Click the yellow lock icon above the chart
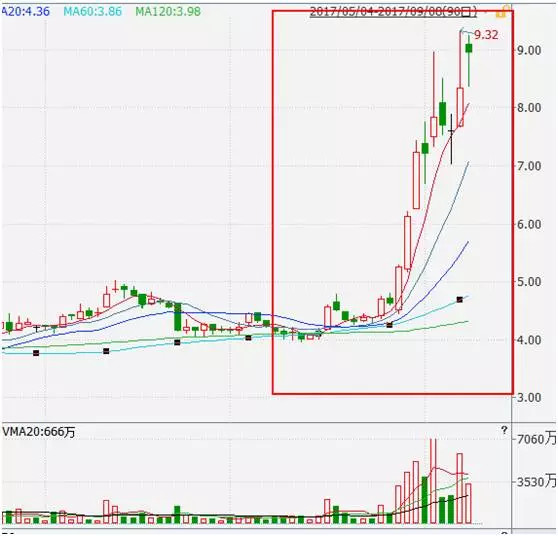Screen dimensions: 558x536 [503, 12]
